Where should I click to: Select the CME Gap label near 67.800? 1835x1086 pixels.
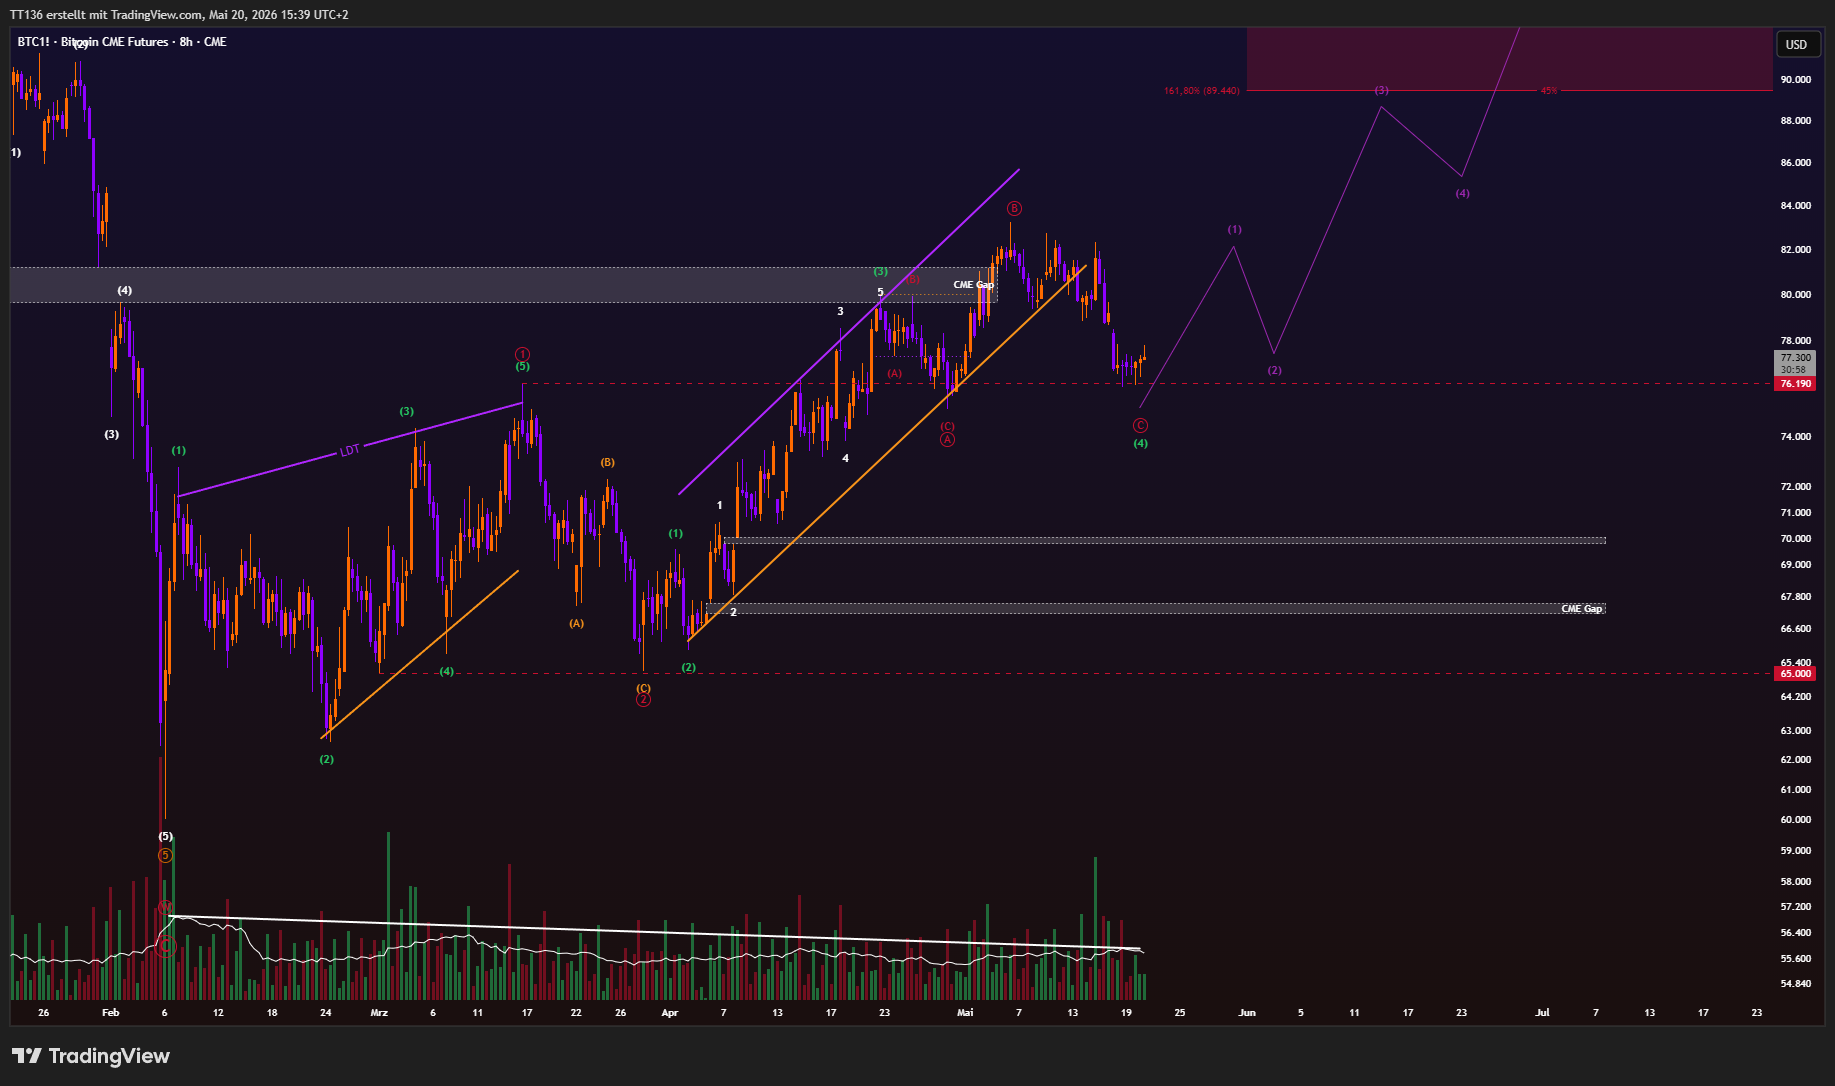click(x=1581, y=609)
